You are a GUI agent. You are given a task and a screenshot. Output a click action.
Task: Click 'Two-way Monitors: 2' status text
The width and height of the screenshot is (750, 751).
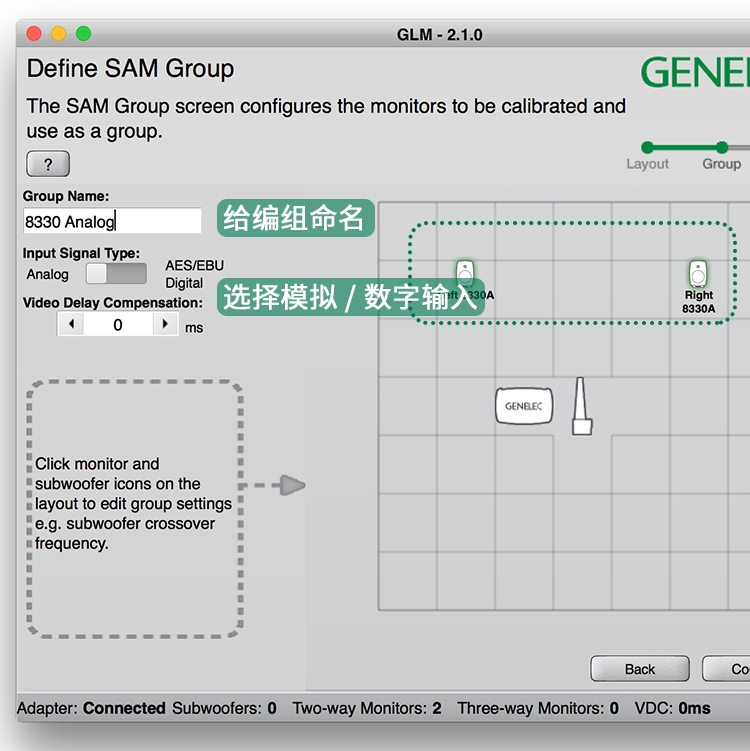pos(367,708)
